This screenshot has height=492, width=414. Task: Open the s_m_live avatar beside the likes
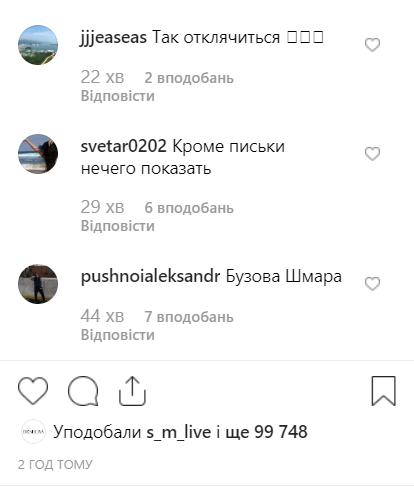click(33, 432)
